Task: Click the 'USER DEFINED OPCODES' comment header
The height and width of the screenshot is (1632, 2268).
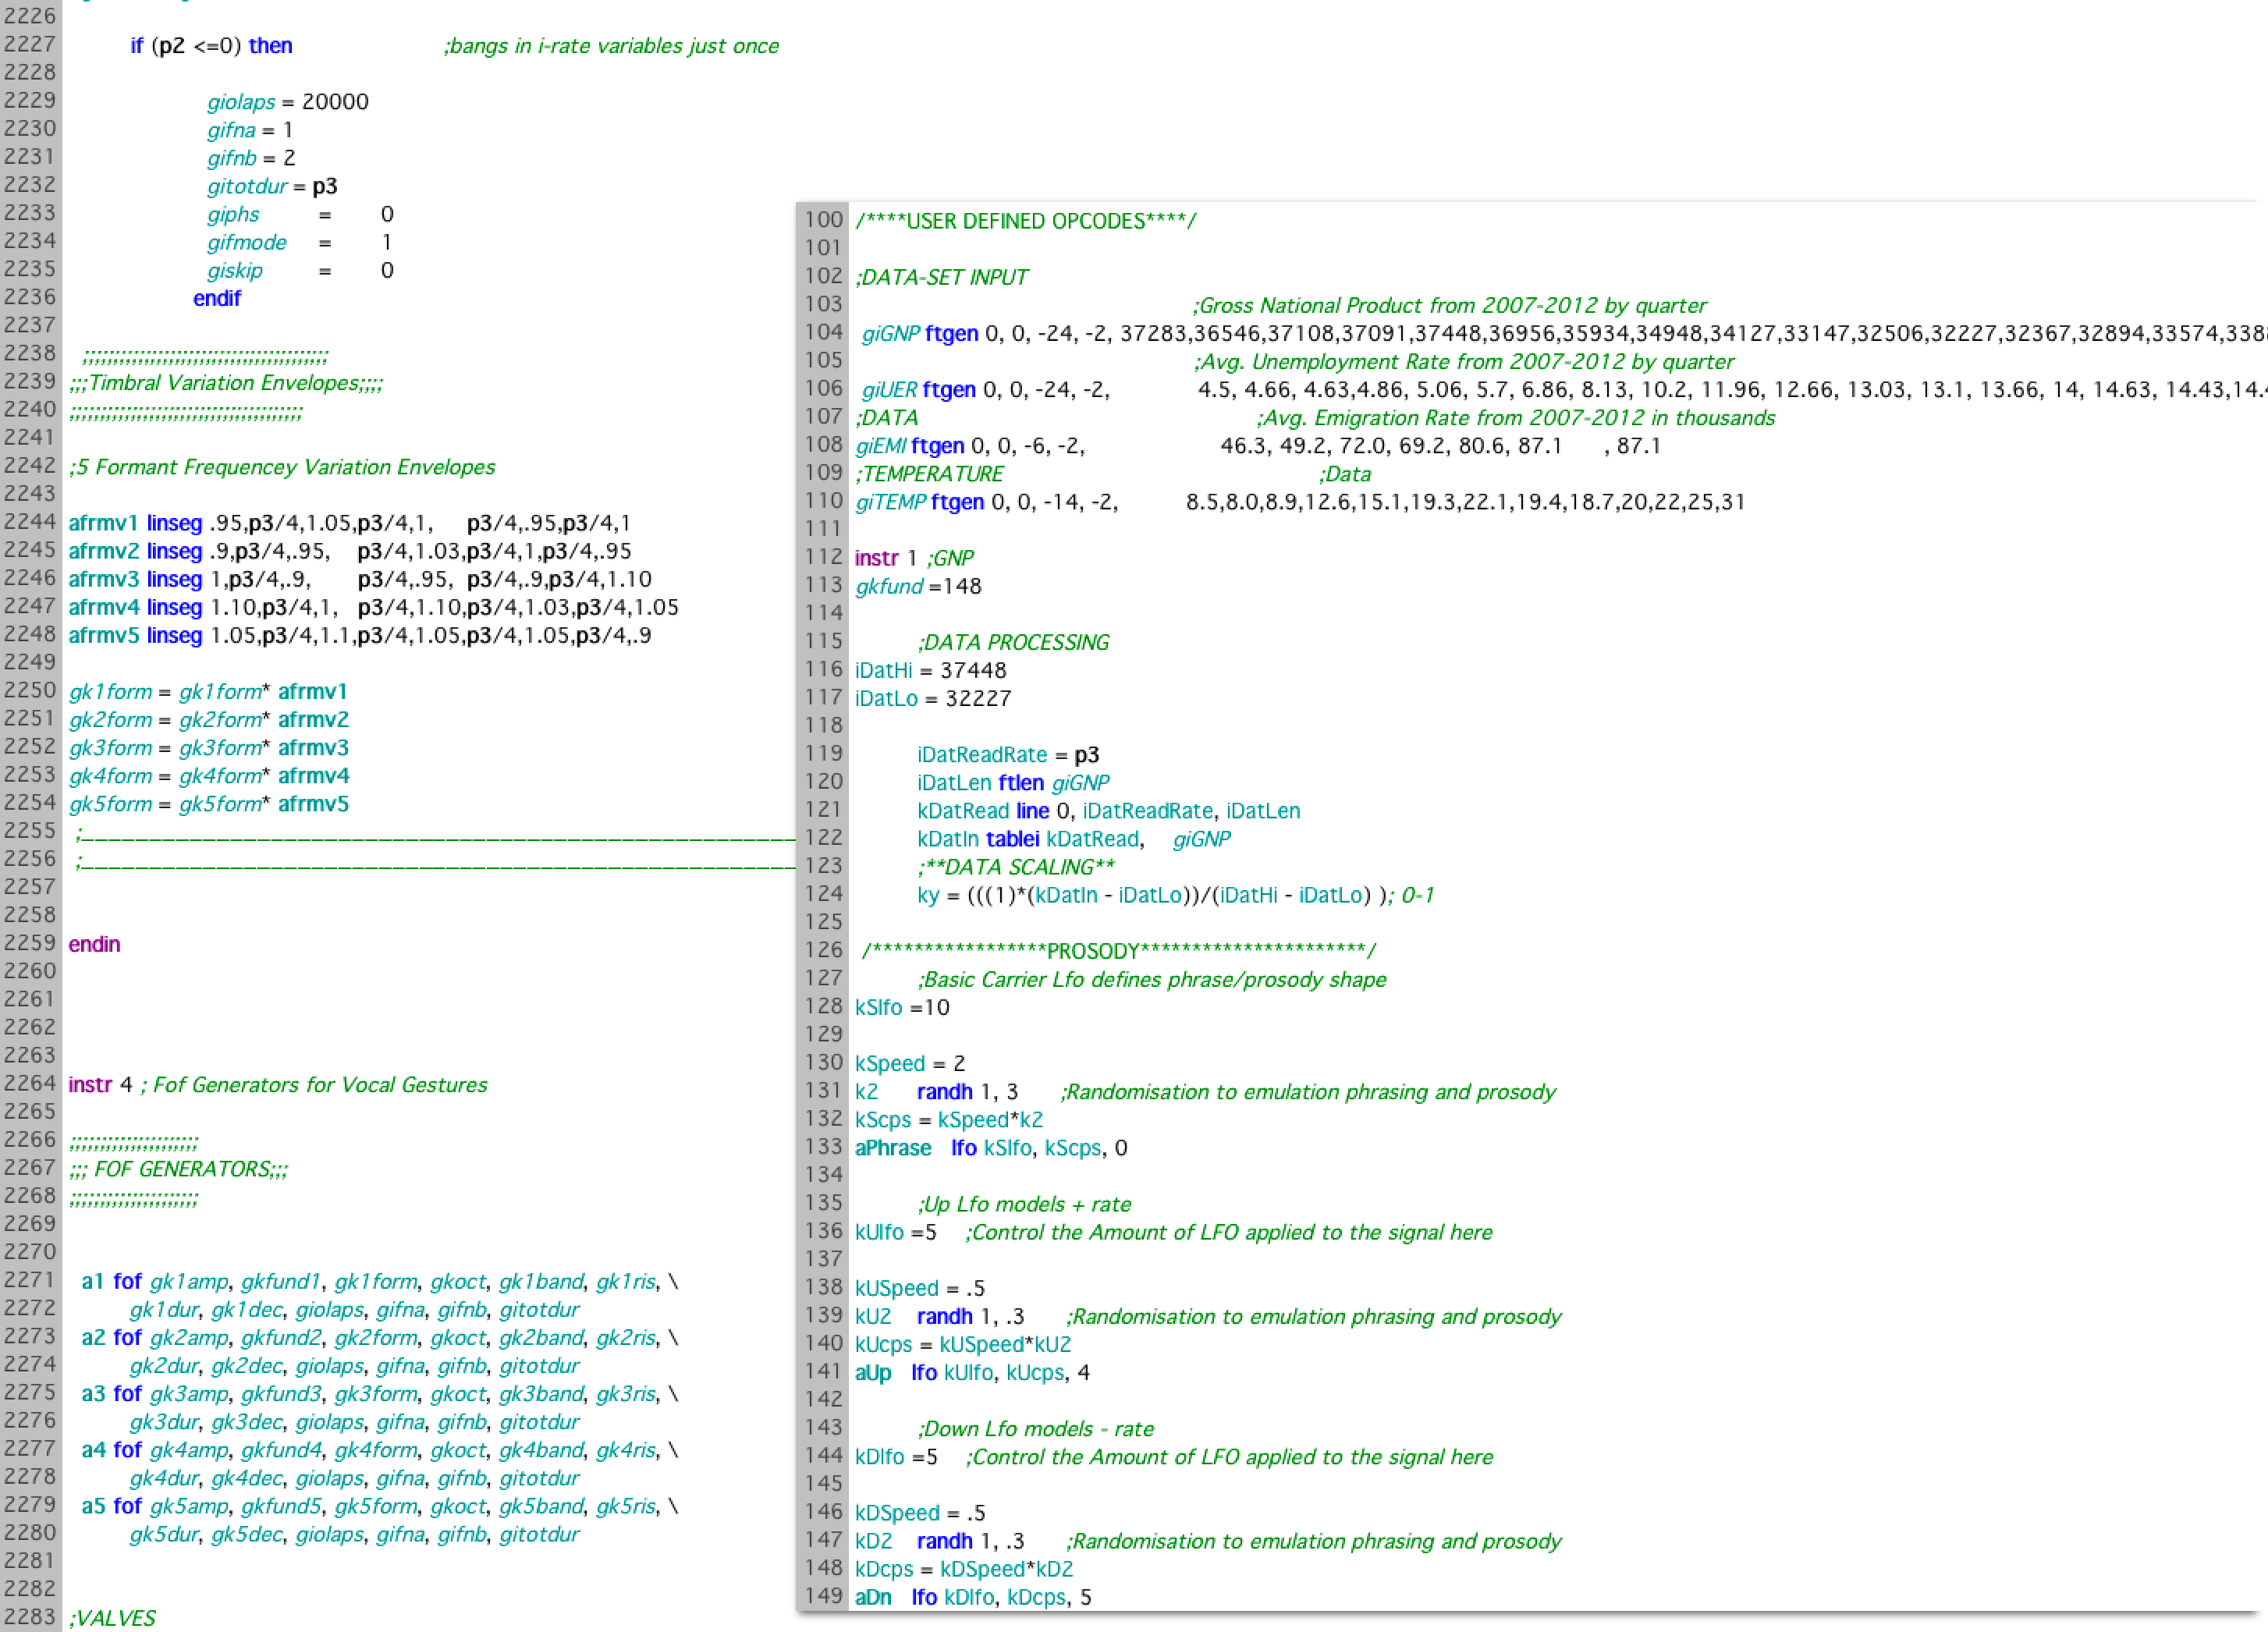Action: pyautogui.click(x=1025, y=221)
